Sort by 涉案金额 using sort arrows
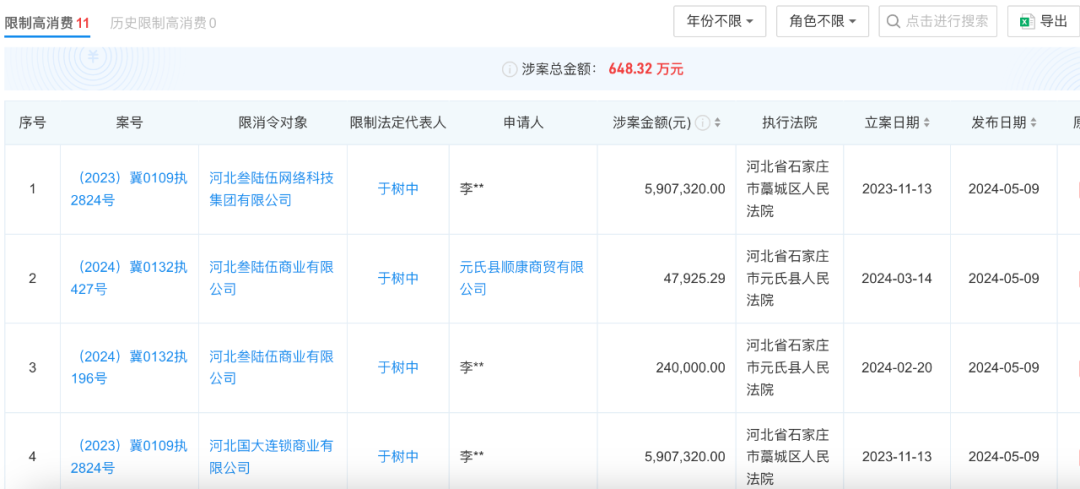The height and width of the screenshot is (489, 1080). [x=718, y=123]
